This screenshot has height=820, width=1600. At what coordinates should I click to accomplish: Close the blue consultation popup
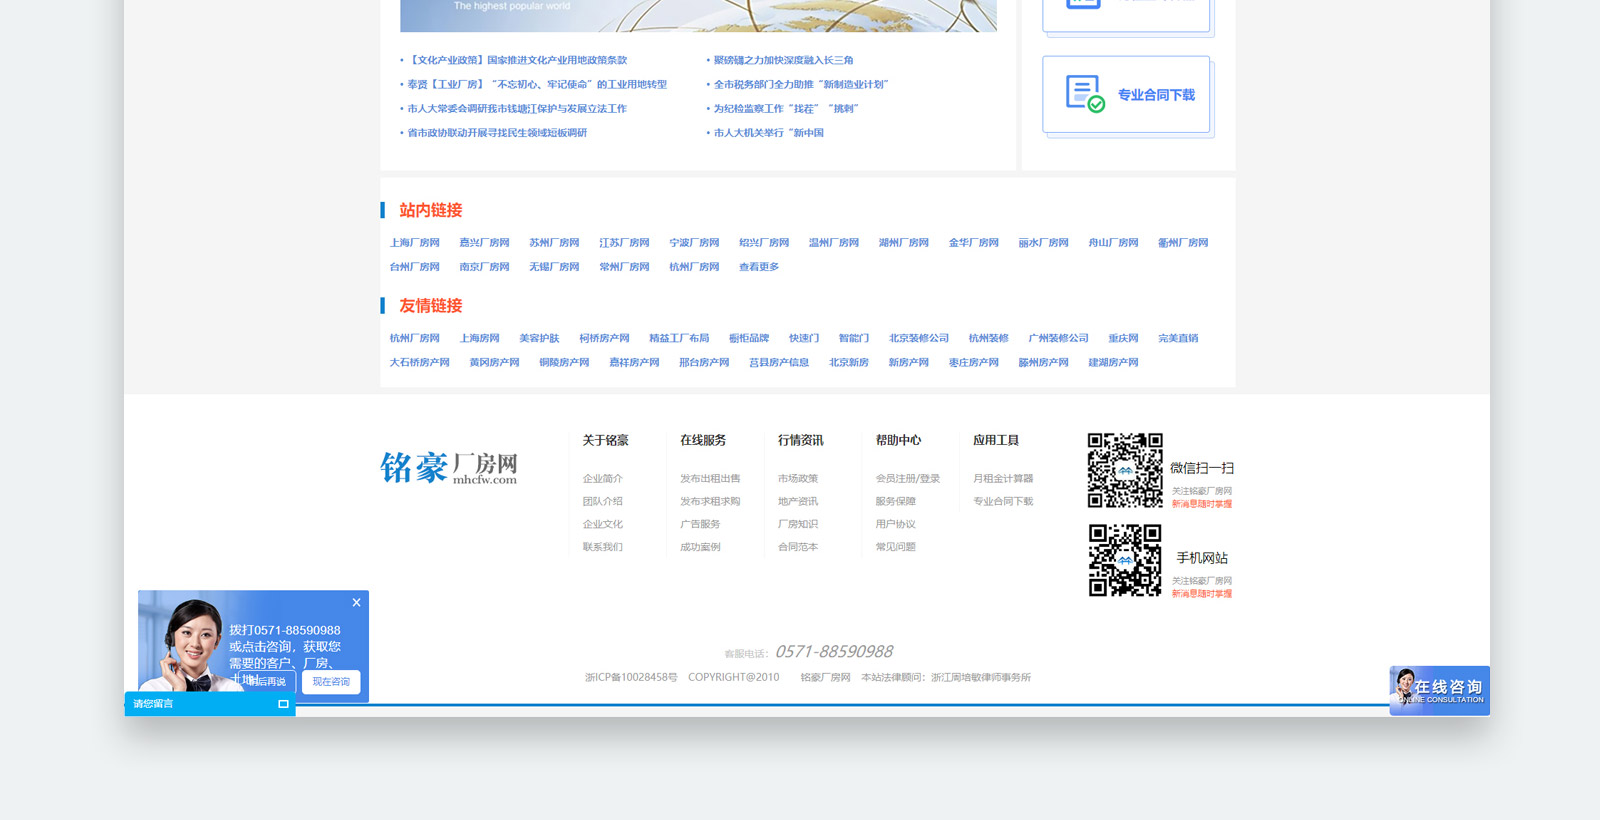click(x=356, y=602)
